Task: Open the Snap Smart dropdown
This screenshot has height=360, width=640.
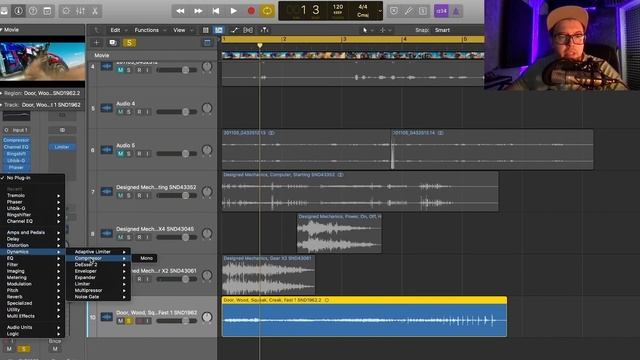Action: click(442, 30)
